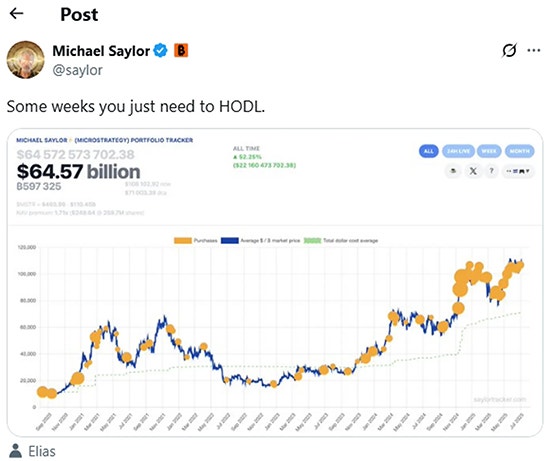Screen dimensions: 550x461
Task: Select the ALL time range tab
Action: 429,151
